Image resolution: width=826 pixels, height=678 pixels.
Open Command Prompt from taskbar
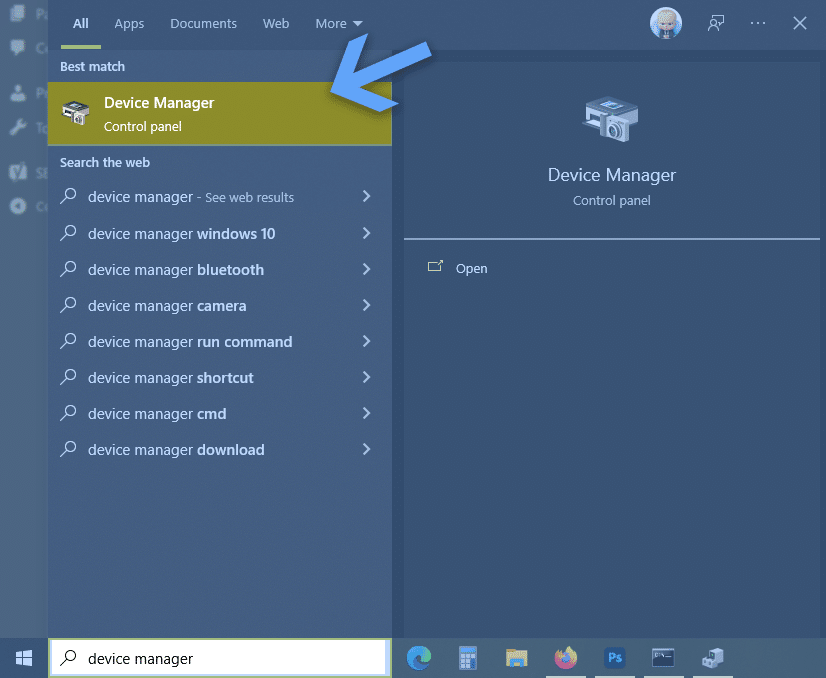coord(663,658)
